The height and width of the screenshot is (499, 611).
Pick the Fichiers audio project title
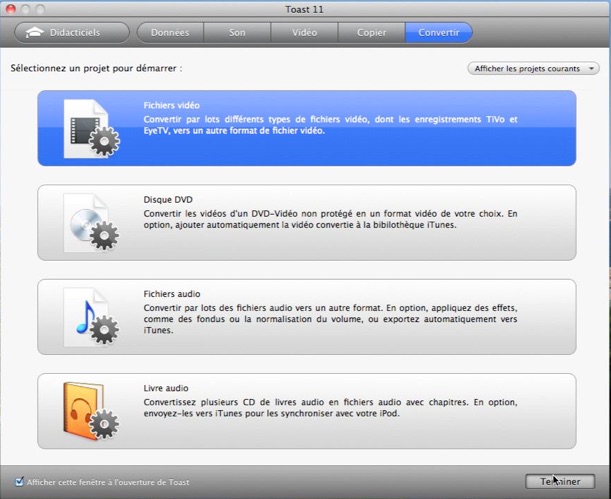point(172,294)
